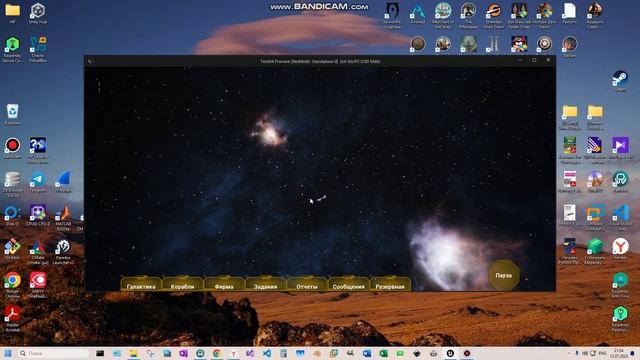
Task: Open the Сообщения tab
Action: point(349,284)
